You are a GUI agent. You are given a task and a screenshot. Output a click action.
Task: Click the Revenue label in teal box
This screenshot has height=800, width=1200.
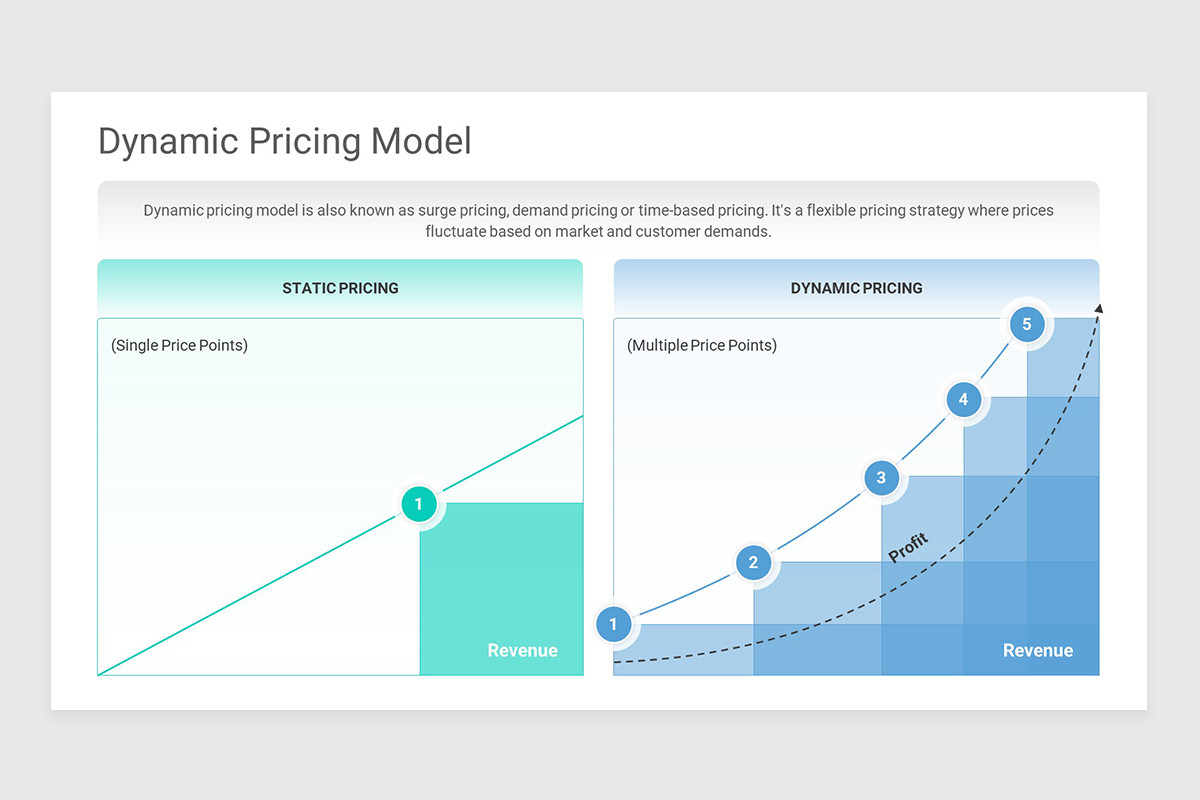(522, 650)
